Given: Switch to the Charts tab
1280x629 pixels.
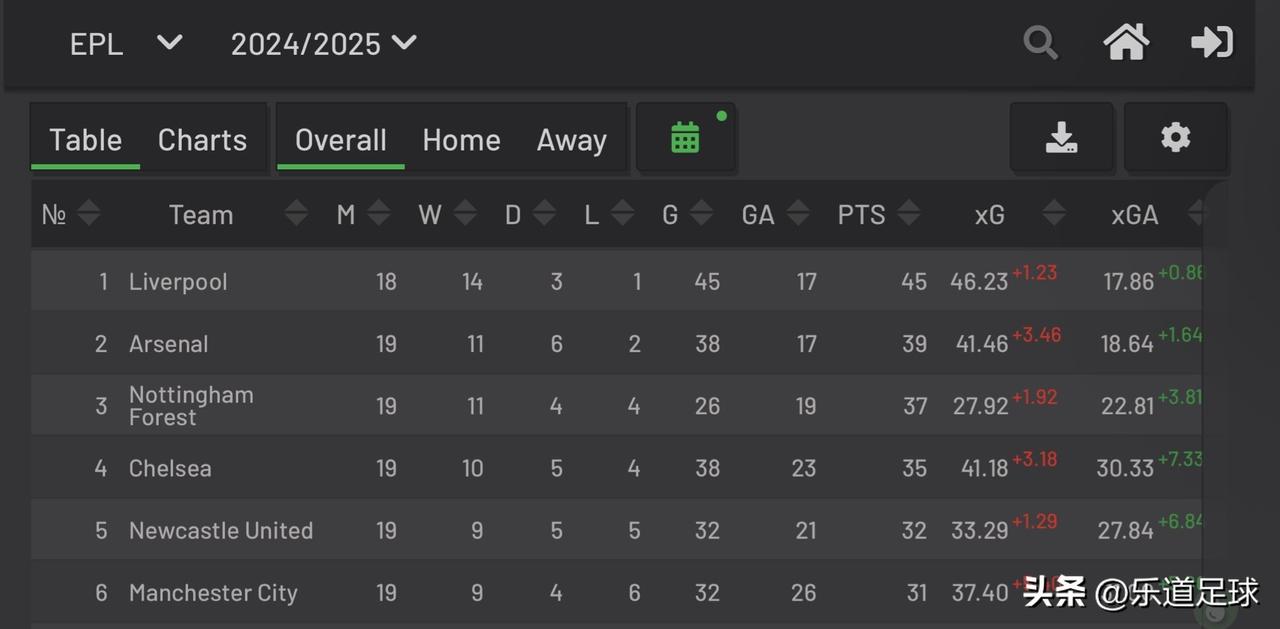Looking at the screenshot, I should [202, 140].
